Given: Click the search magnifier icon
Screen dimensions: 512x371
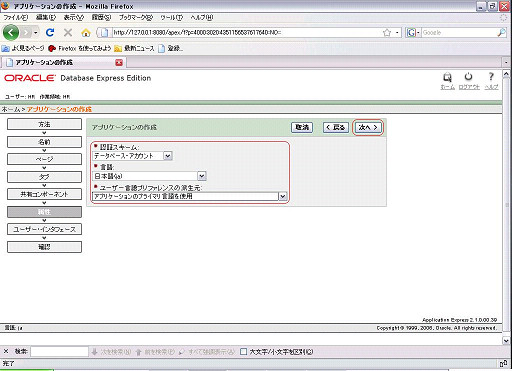Looking at the screenshot, I should (502, 33).
